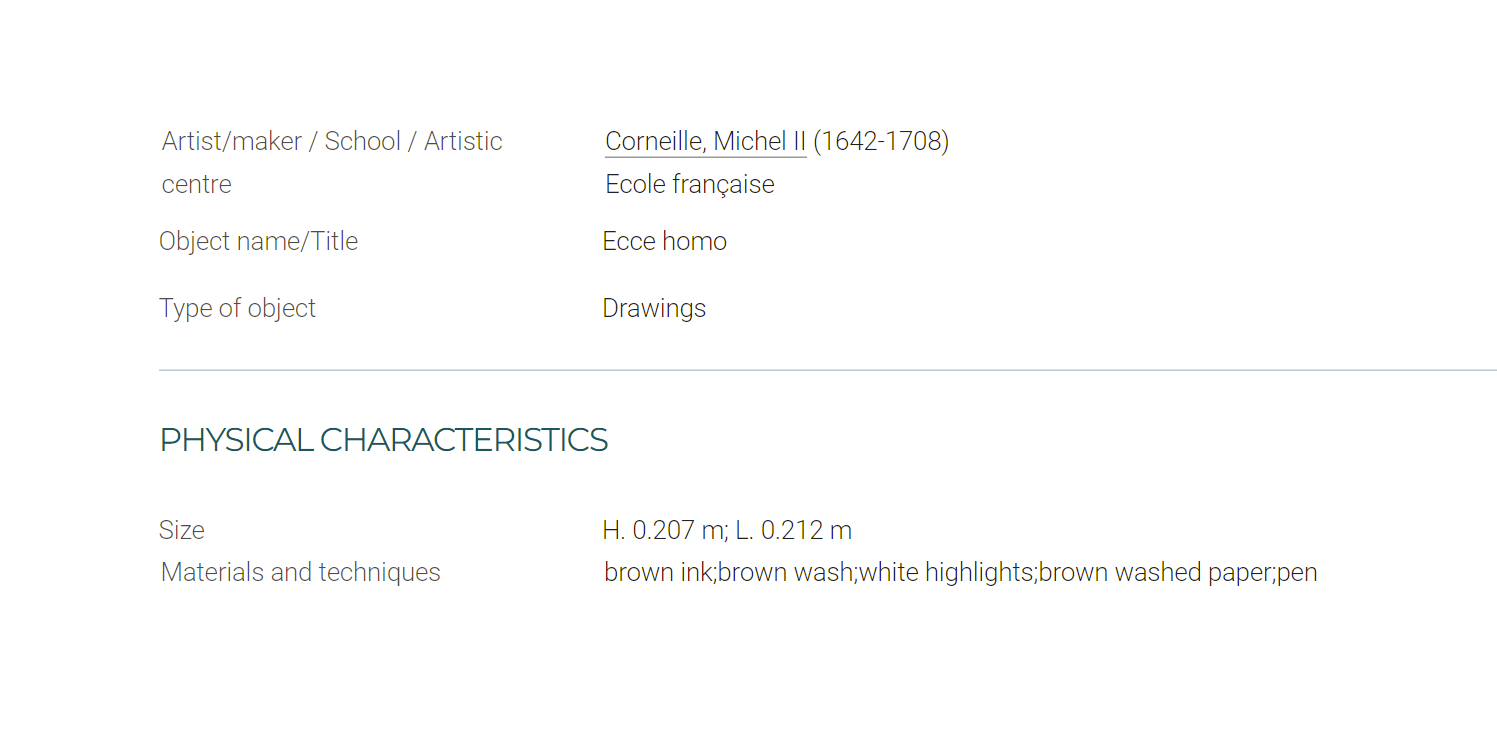Image resolution: width=1497 pixels, height=750 pixels.
Task: Click the brown wash material term
Action: tap(785, 573)
